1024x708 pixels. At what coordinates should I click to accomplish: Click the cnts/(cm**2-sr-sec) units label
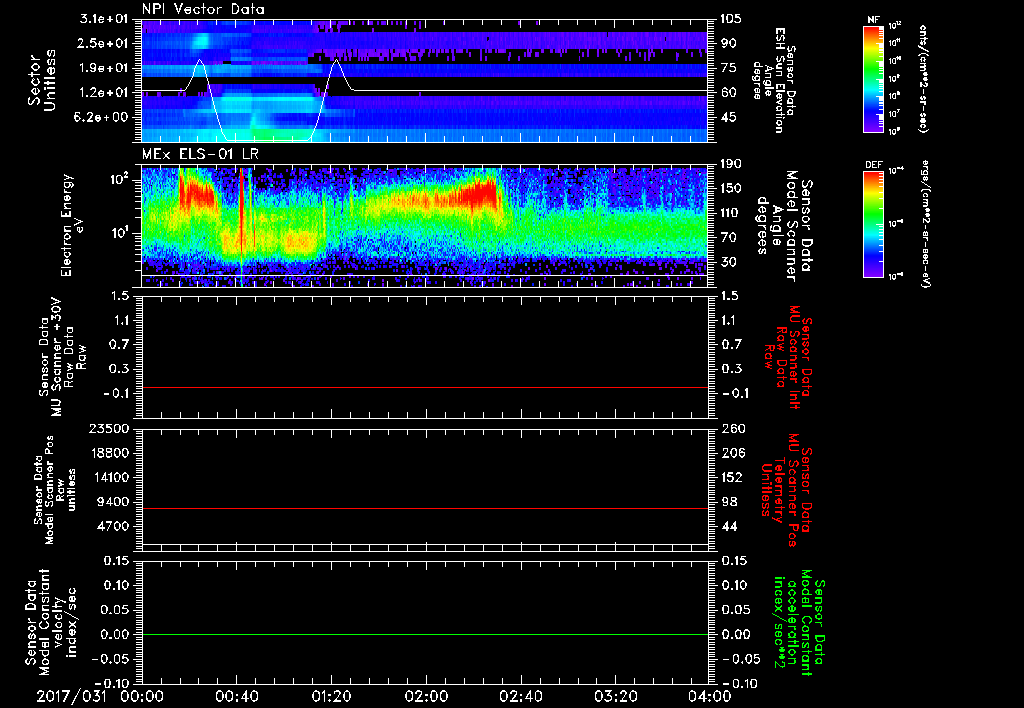click(x=923, y=79)
